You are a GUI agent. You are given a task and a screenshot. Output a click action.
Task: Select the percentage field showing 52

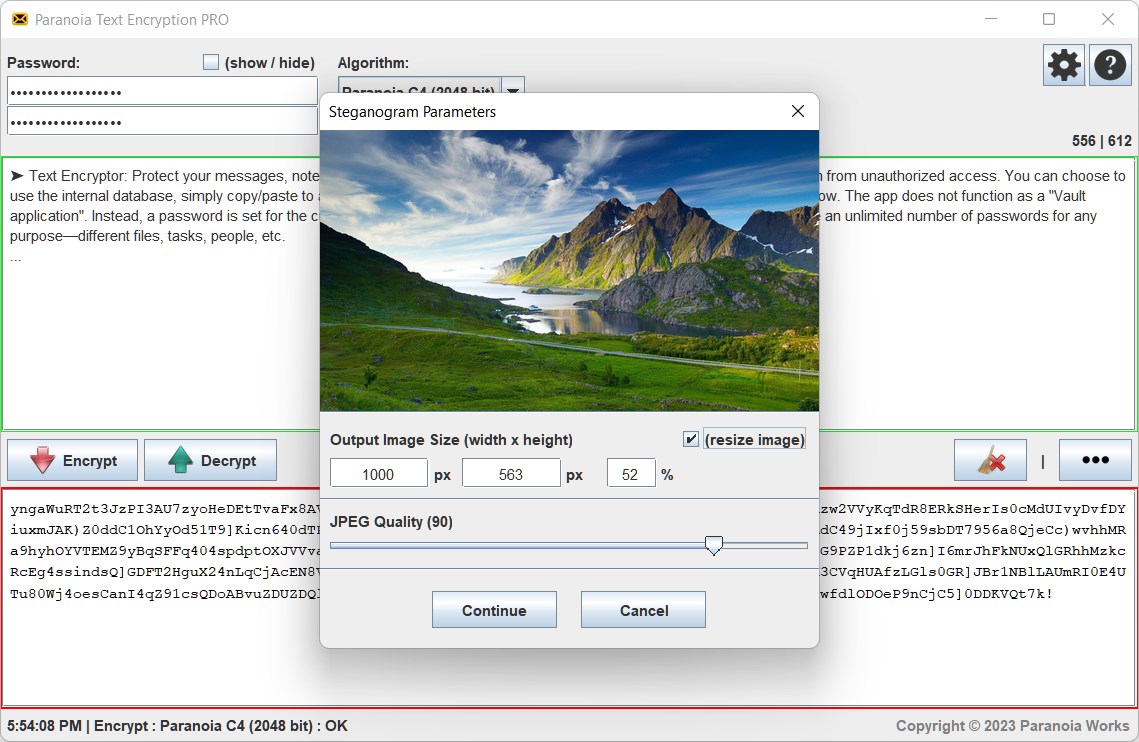[630, 472]
